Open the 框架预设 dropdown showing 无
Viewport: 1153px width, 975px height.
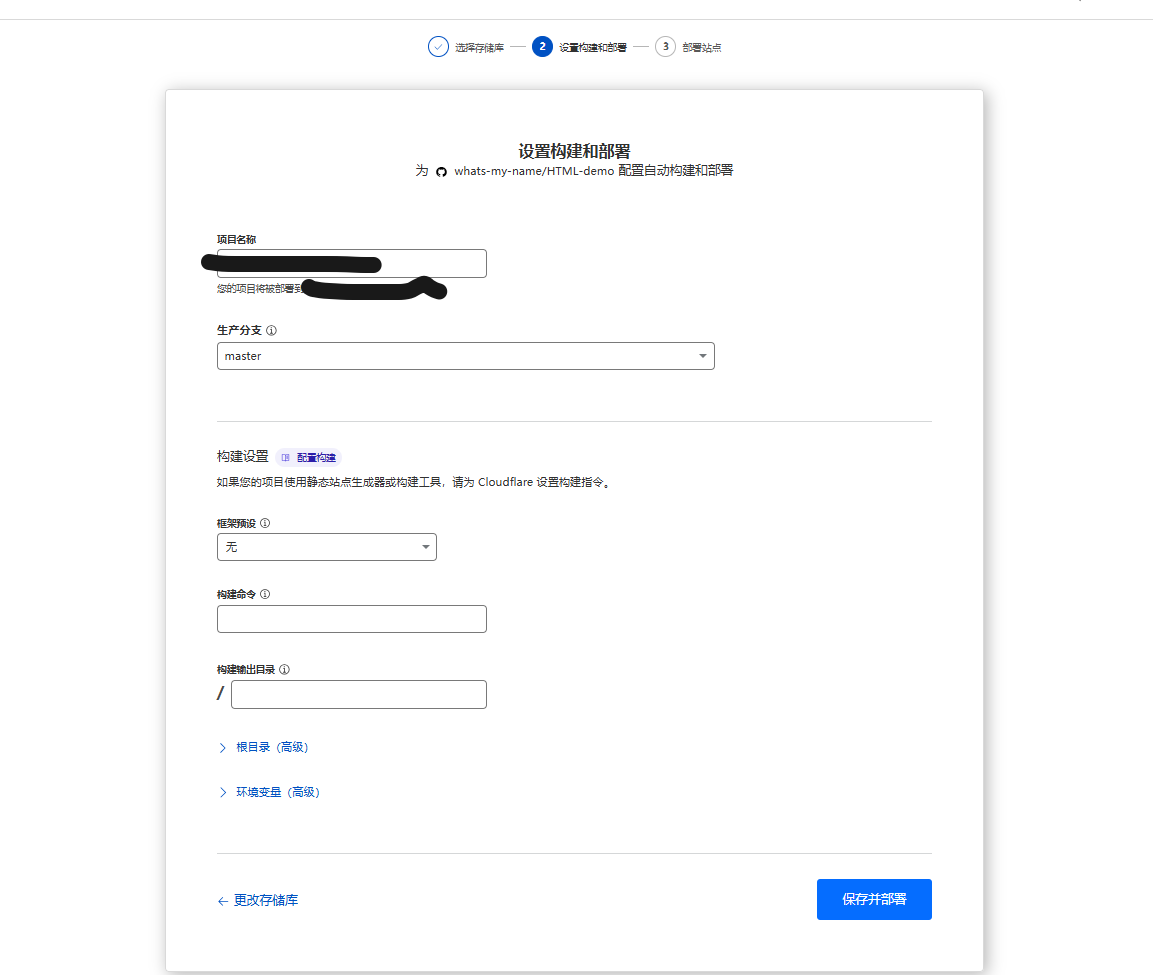coord(326,547)
